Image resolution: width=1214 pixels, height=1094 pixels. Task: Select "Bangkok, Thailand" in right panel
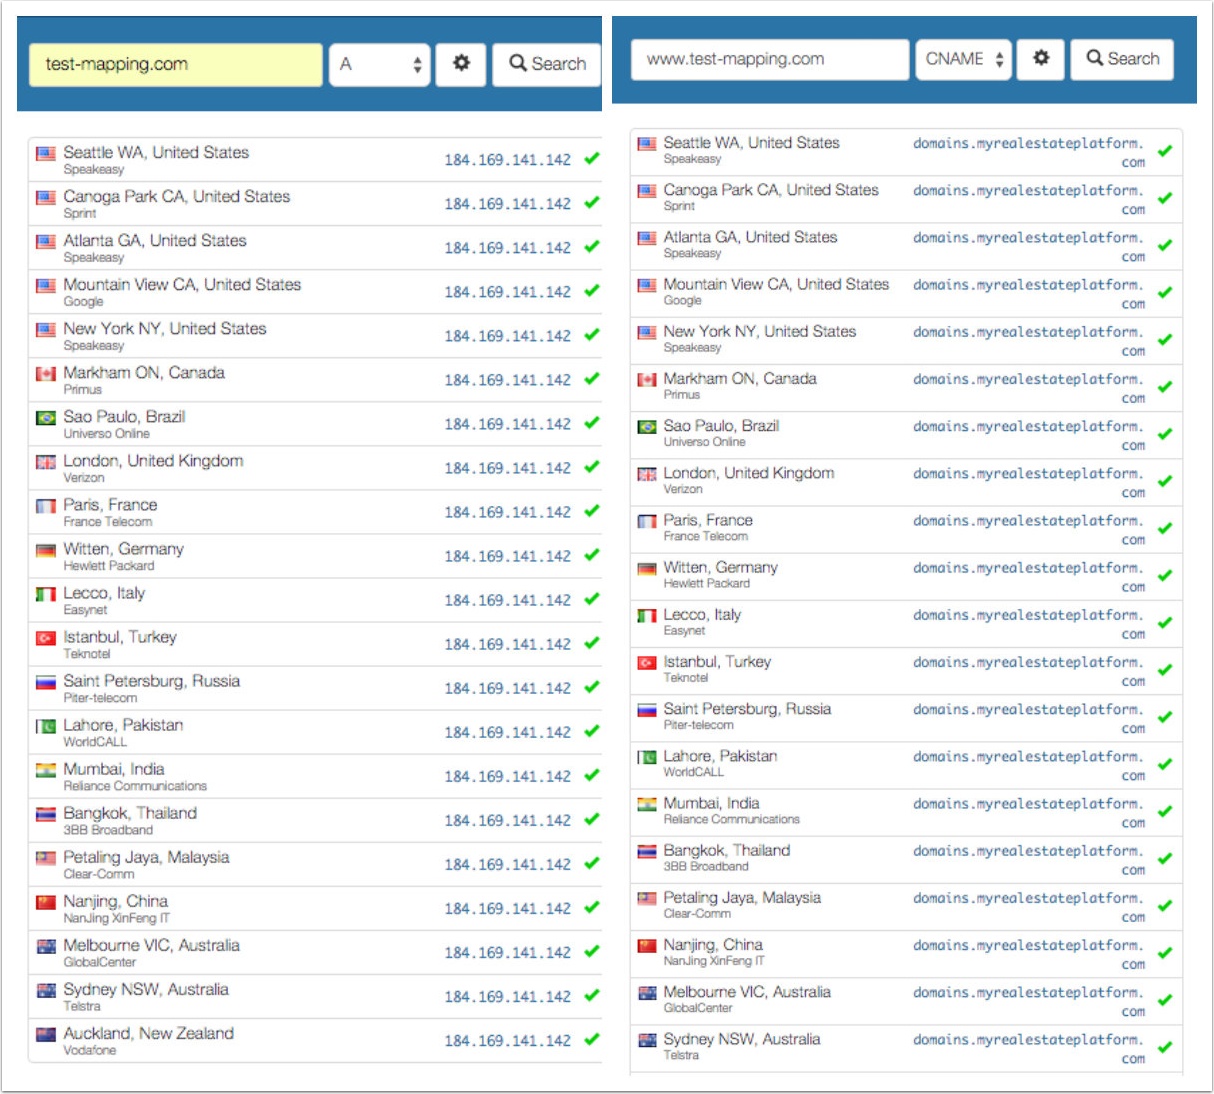(727, 851)
